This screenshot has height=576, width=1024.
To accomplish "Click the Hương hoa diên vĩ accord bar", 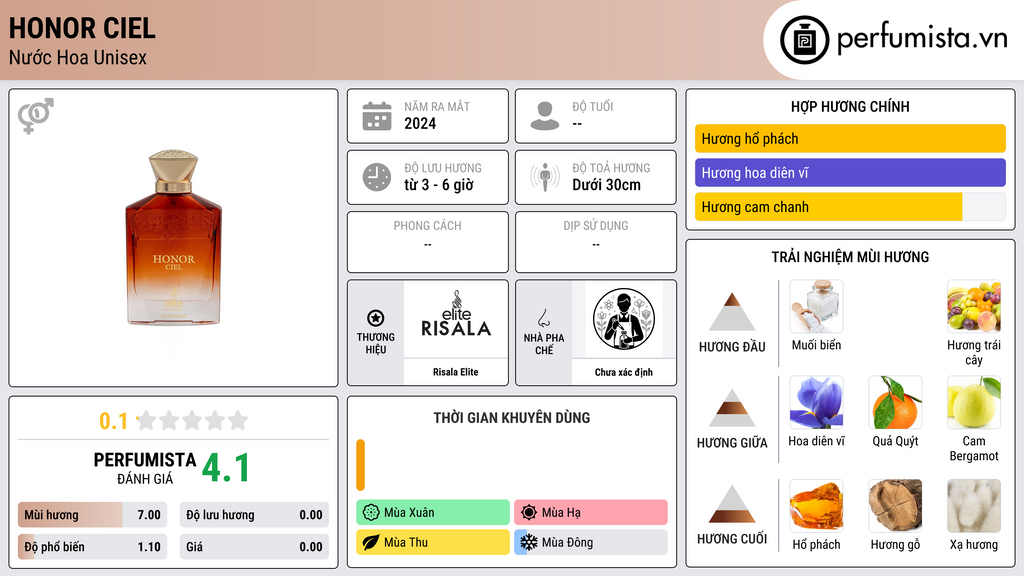I will click(850, 172).
